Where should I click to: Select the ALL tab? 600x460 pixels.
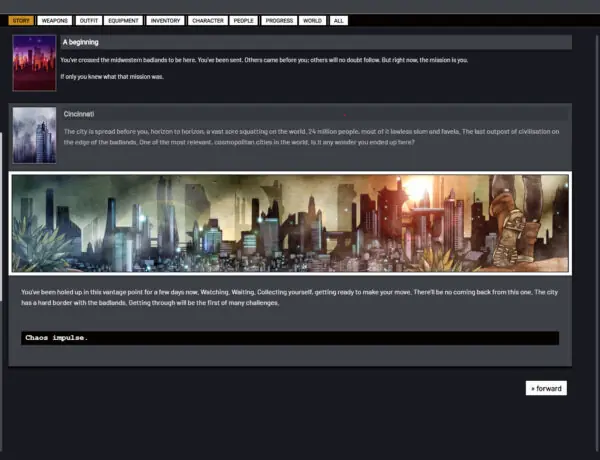(339, 20)
